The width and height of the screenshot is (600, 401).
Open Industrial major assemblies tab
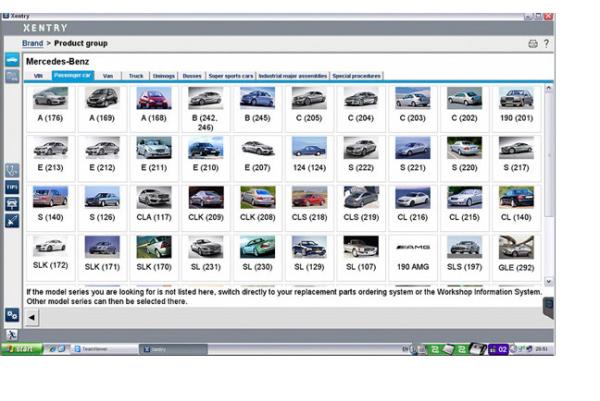pyautogui.click(x=293, y=76)
